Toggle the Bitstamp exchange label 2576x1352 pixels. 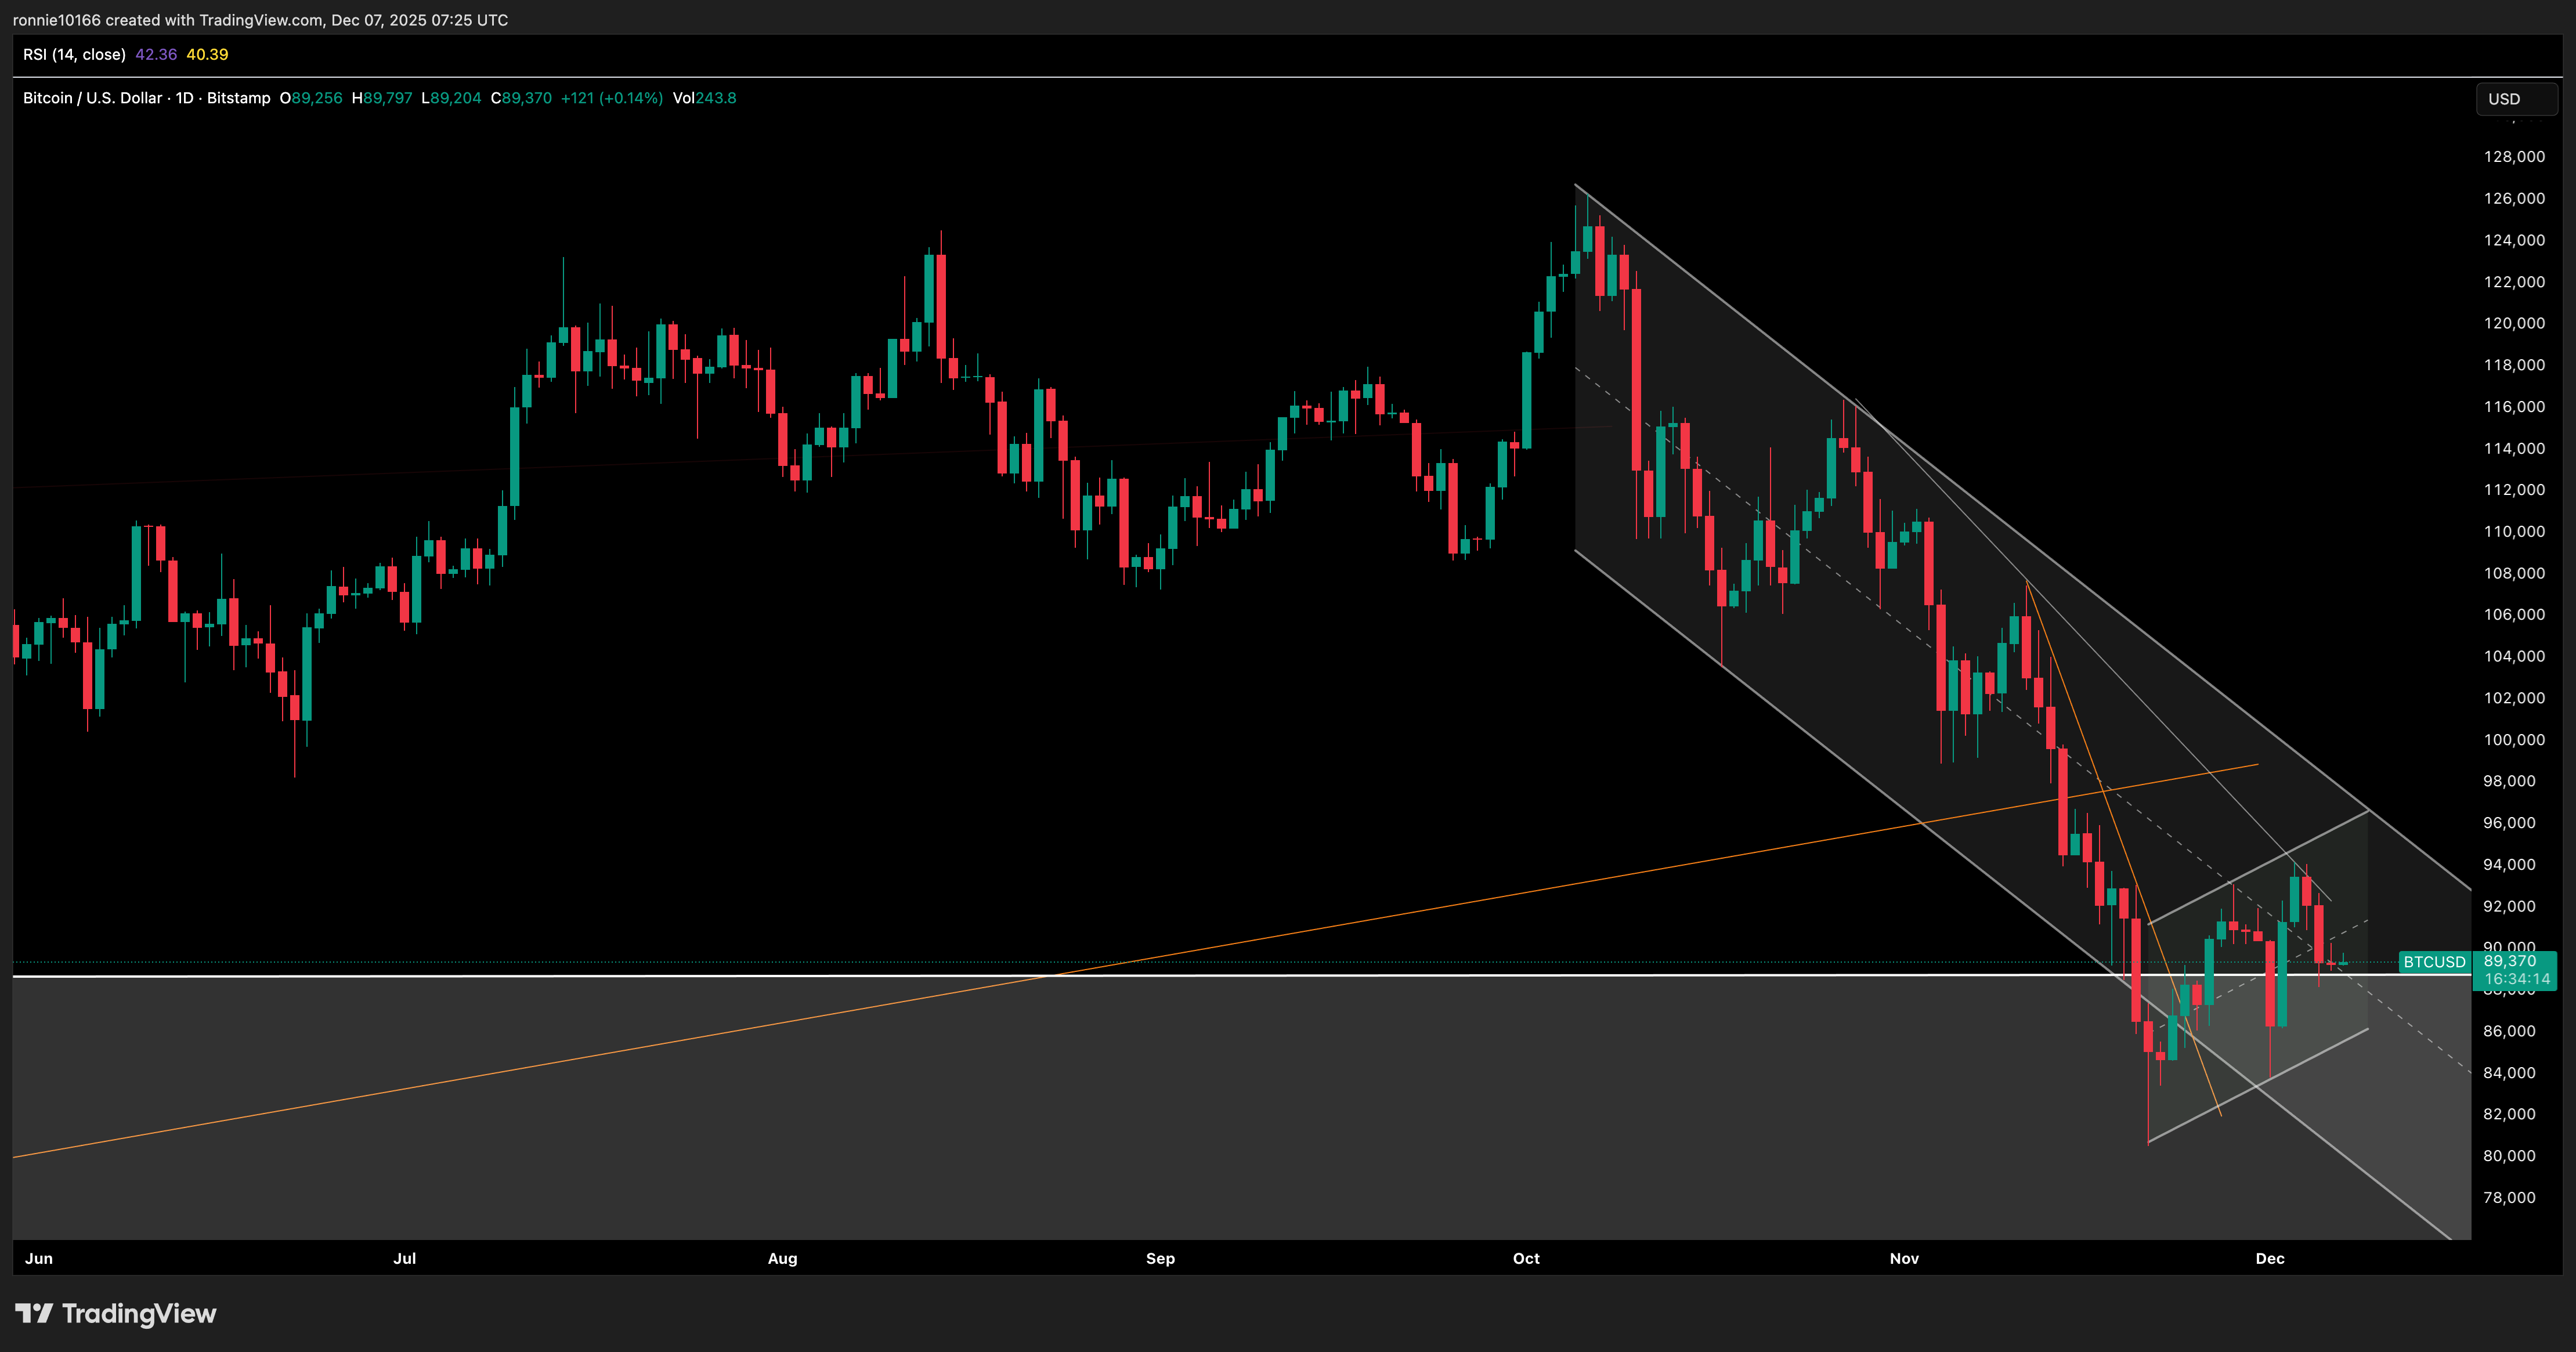(x=238, y=98)
